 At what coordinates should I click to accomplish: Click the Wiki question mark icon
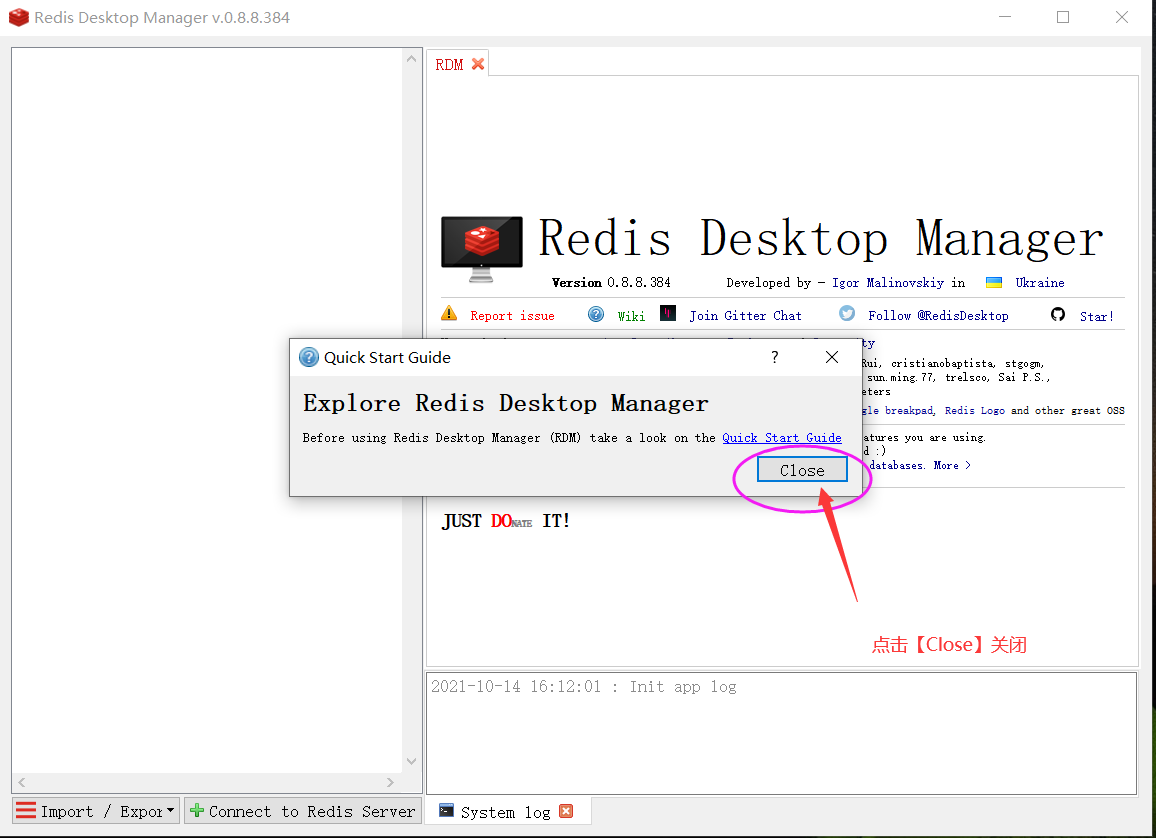pos(596,315)
